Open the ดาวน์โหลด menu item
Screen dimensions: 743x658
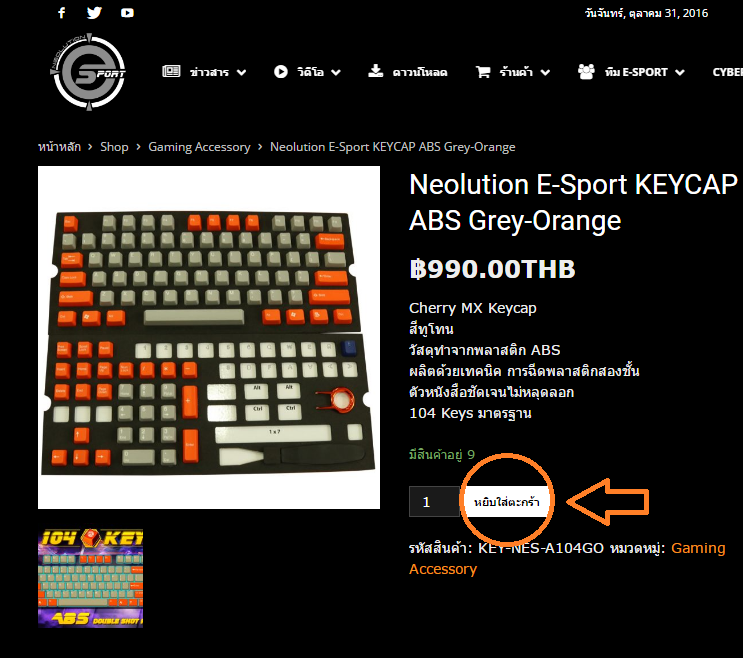click(420, 72)
